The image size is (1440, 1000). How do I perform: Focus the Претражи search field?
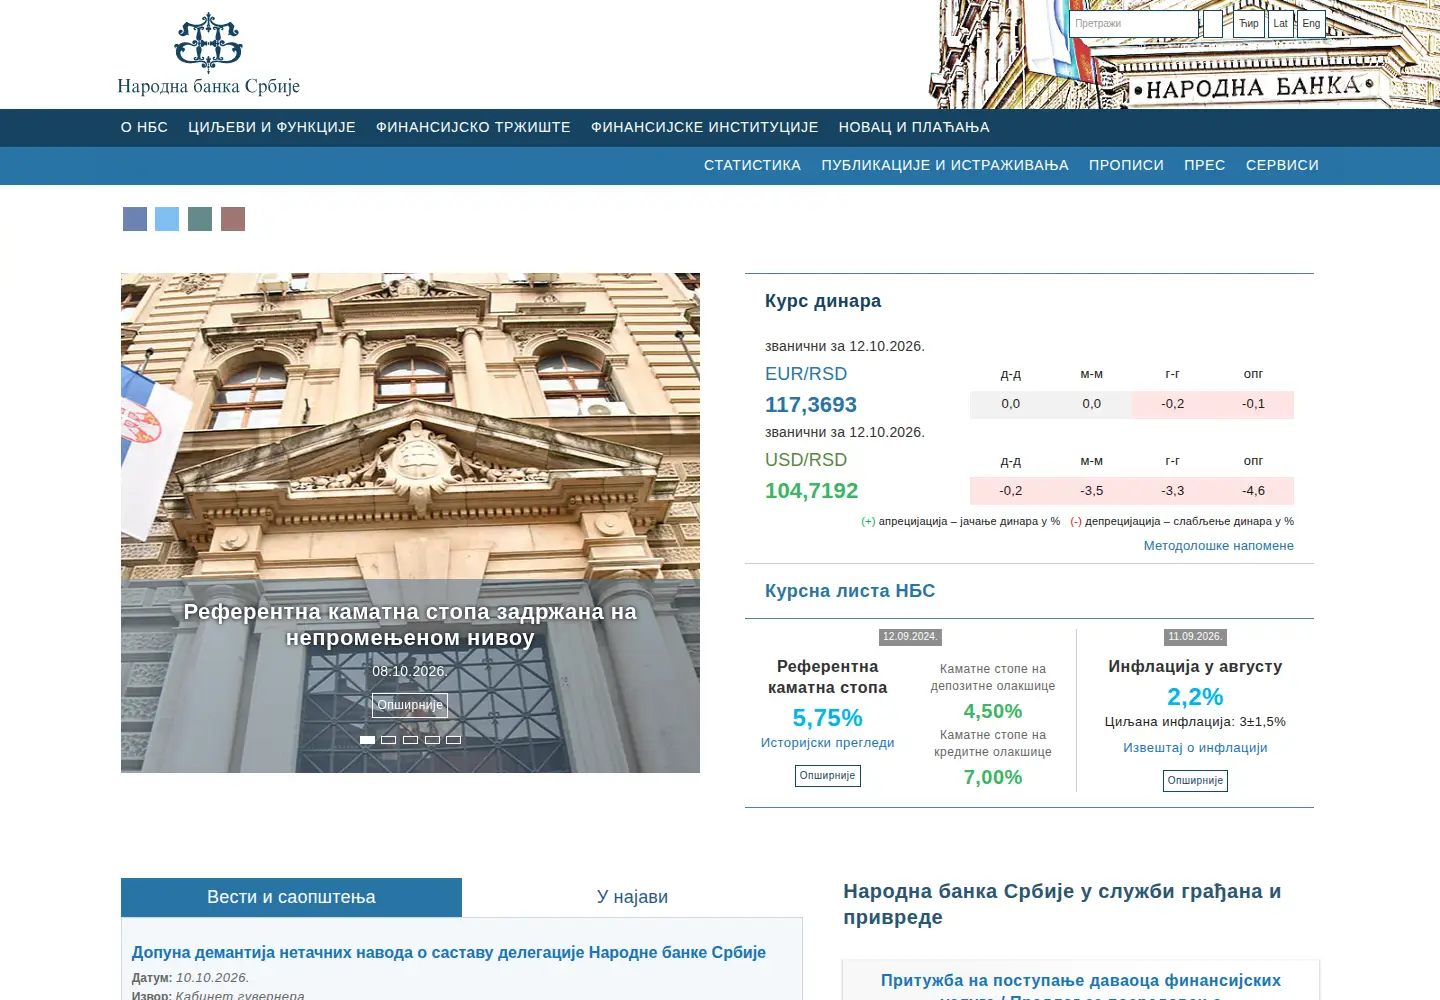point(1134,24)
